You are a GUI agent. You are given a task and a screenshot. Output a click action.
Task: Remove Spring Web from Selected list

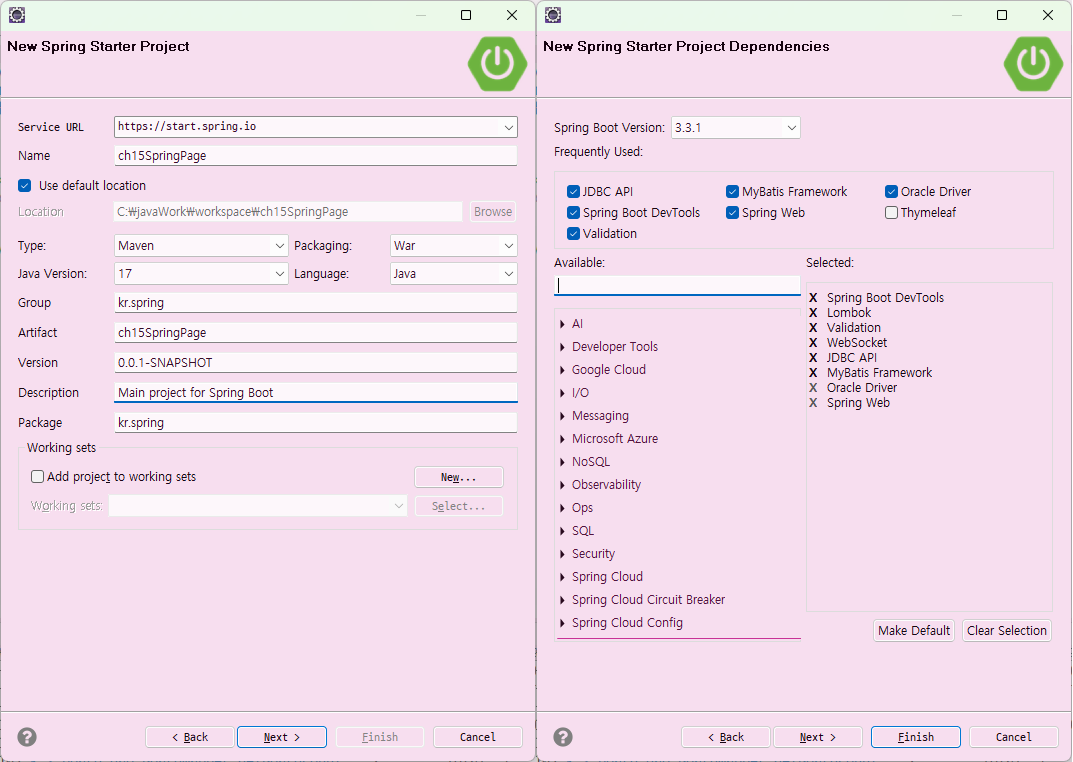[x=813, y=403]
